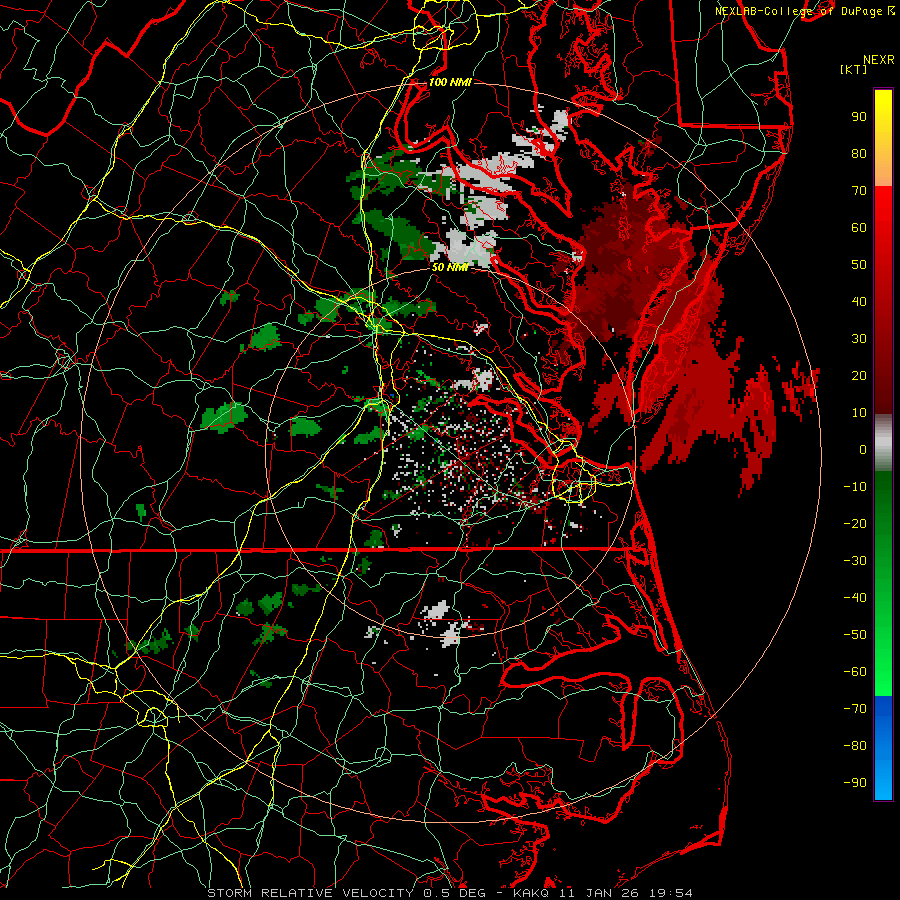The height and width of the screenshot is (900, 900).
Task: Click the 100 NMI range ring label
Action: (450, 82)
